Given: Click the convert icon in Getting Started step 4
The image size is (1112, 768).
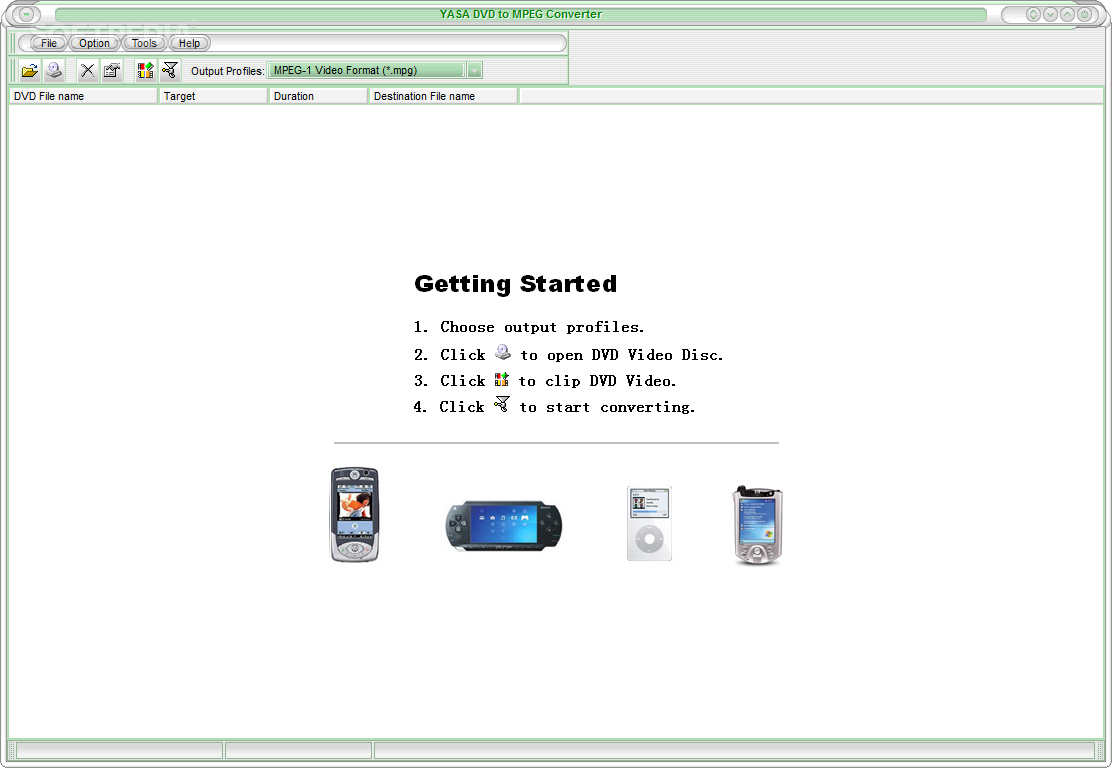Looking at the screenshot, I should coord(501,404).
